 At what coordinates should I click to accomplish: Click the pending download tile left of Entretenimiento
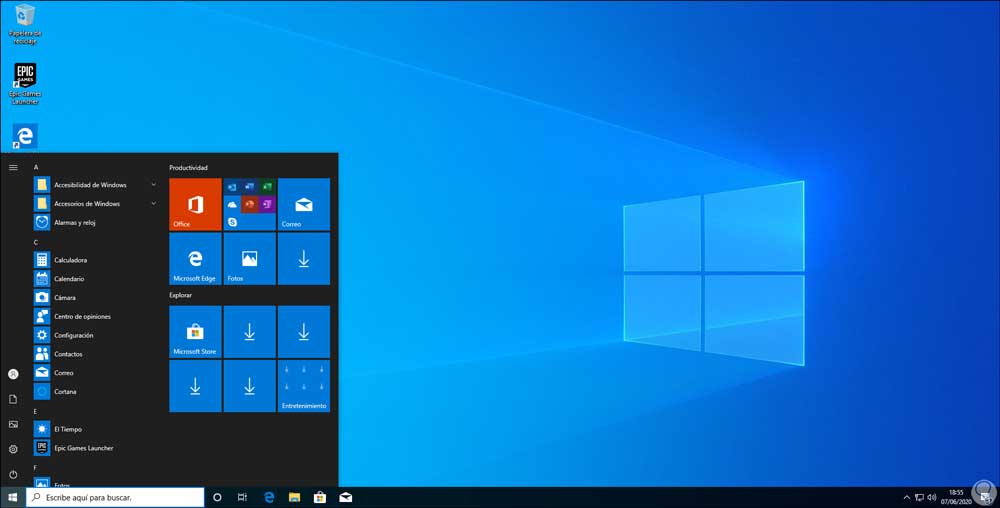pyautogui.click(x=249, y=386)
